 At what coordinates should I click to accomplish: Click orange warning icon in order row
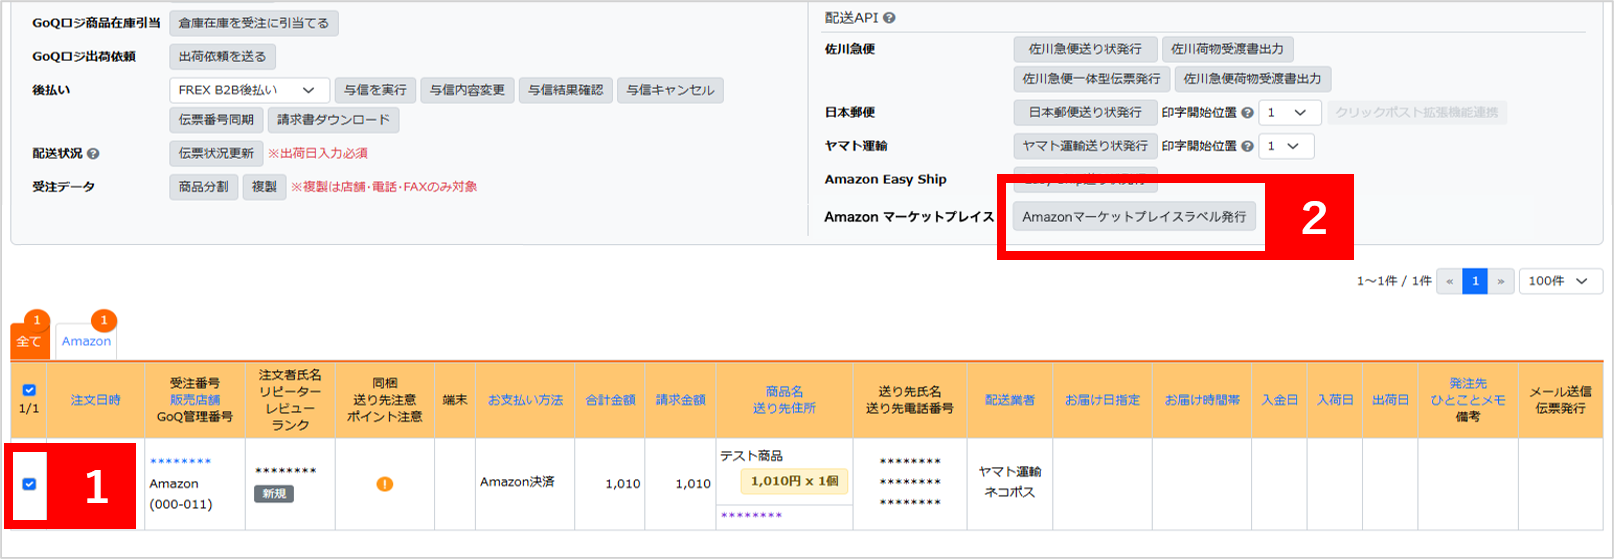(x=384, y=484)
